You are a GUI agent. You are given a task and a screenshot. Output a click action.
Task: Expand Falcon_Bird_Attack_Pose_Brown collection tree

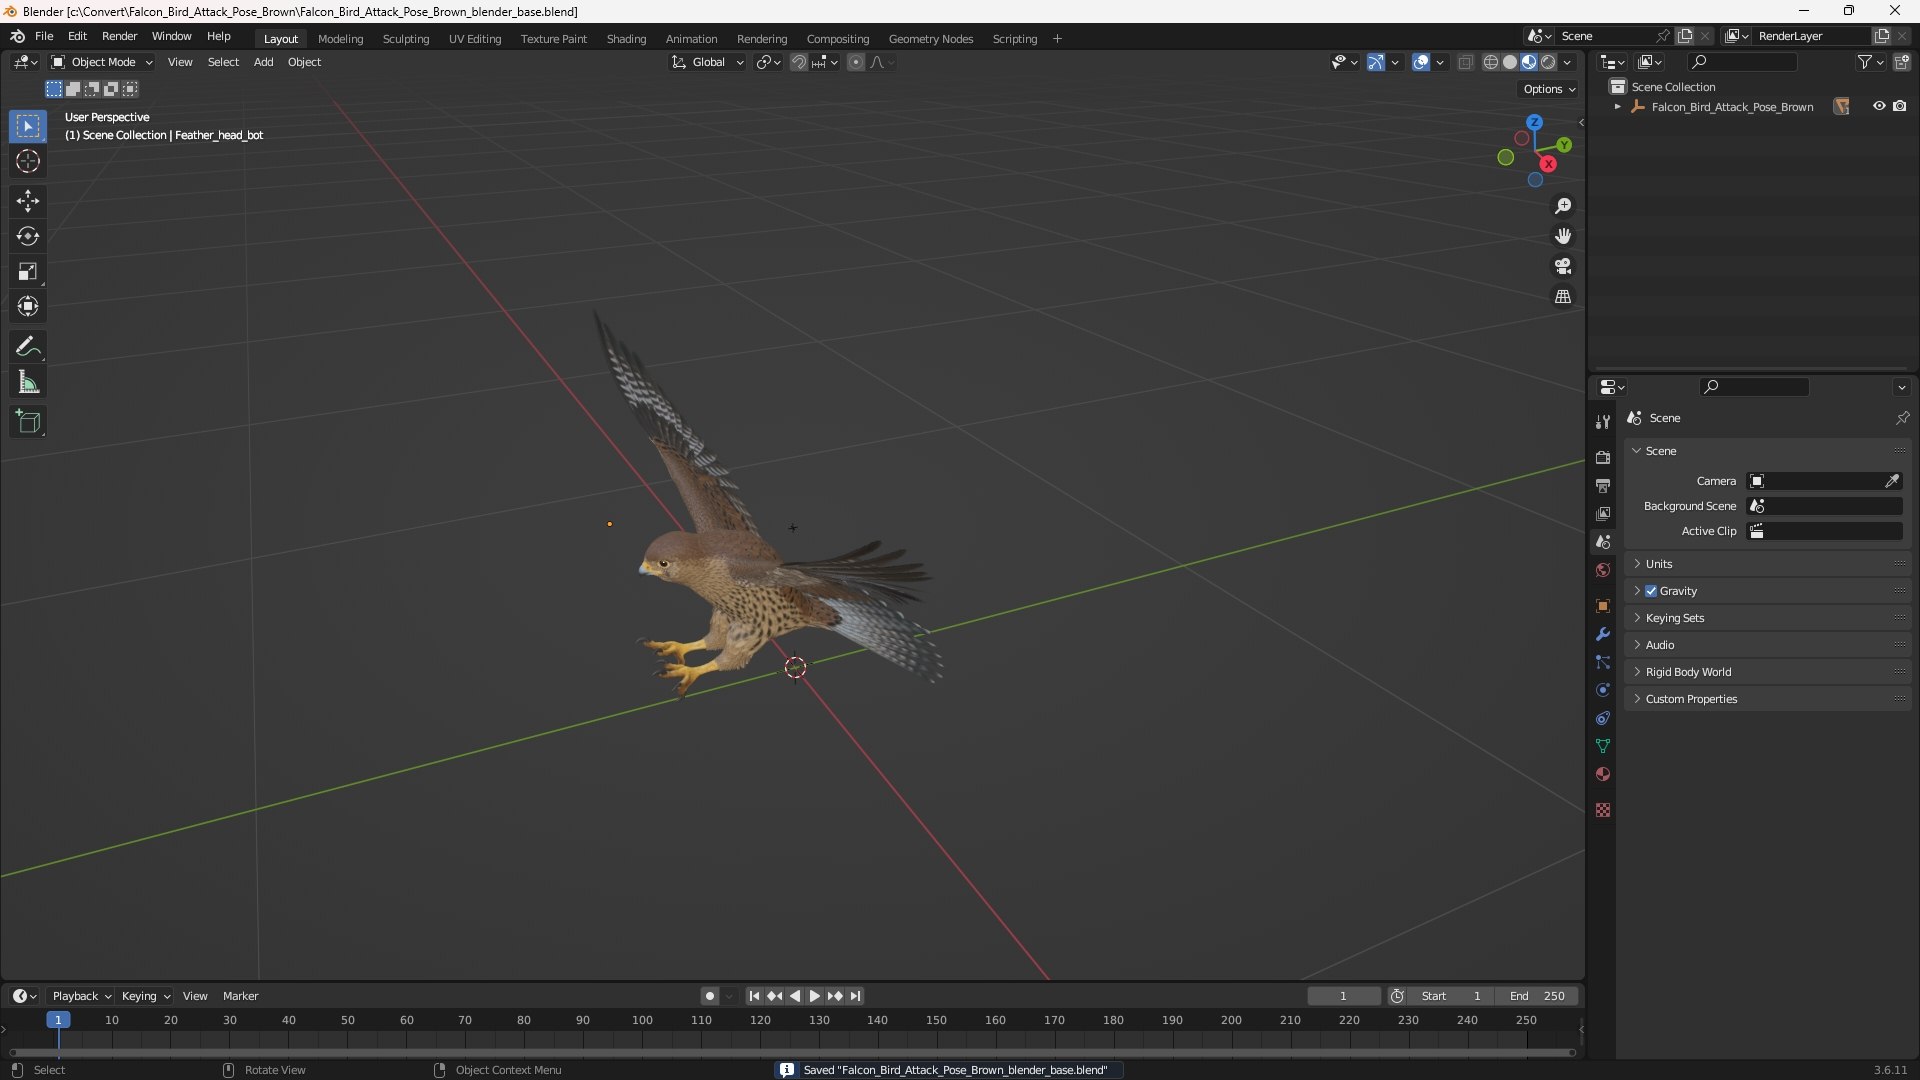tap(1617, 107)
